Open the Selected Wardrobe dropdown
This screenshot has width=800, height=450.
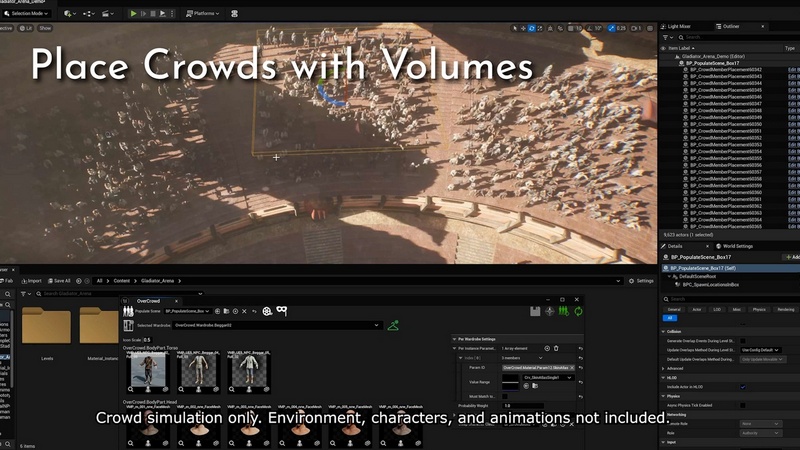click(x=276, y=325)
